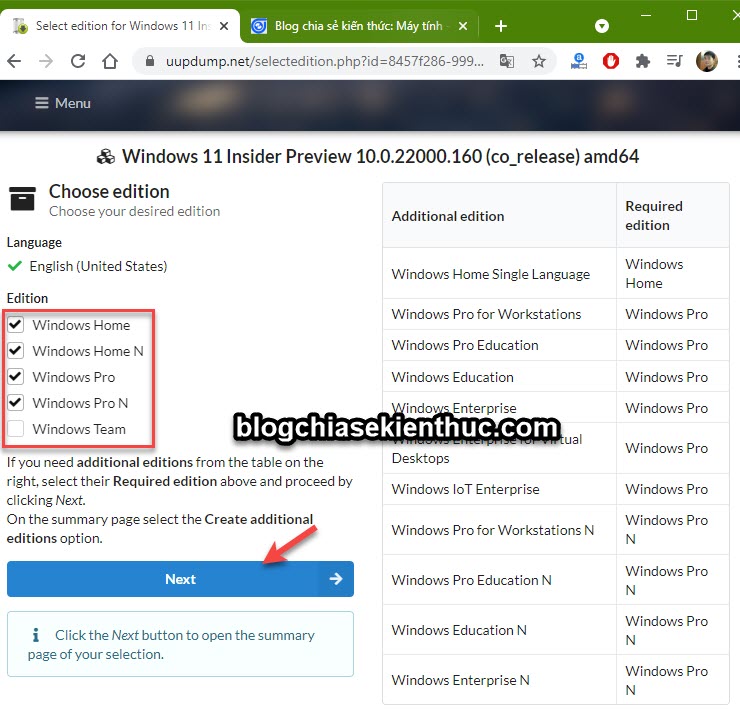
Task: Click the Additional edition column header
Action: [x=499, y=216]
